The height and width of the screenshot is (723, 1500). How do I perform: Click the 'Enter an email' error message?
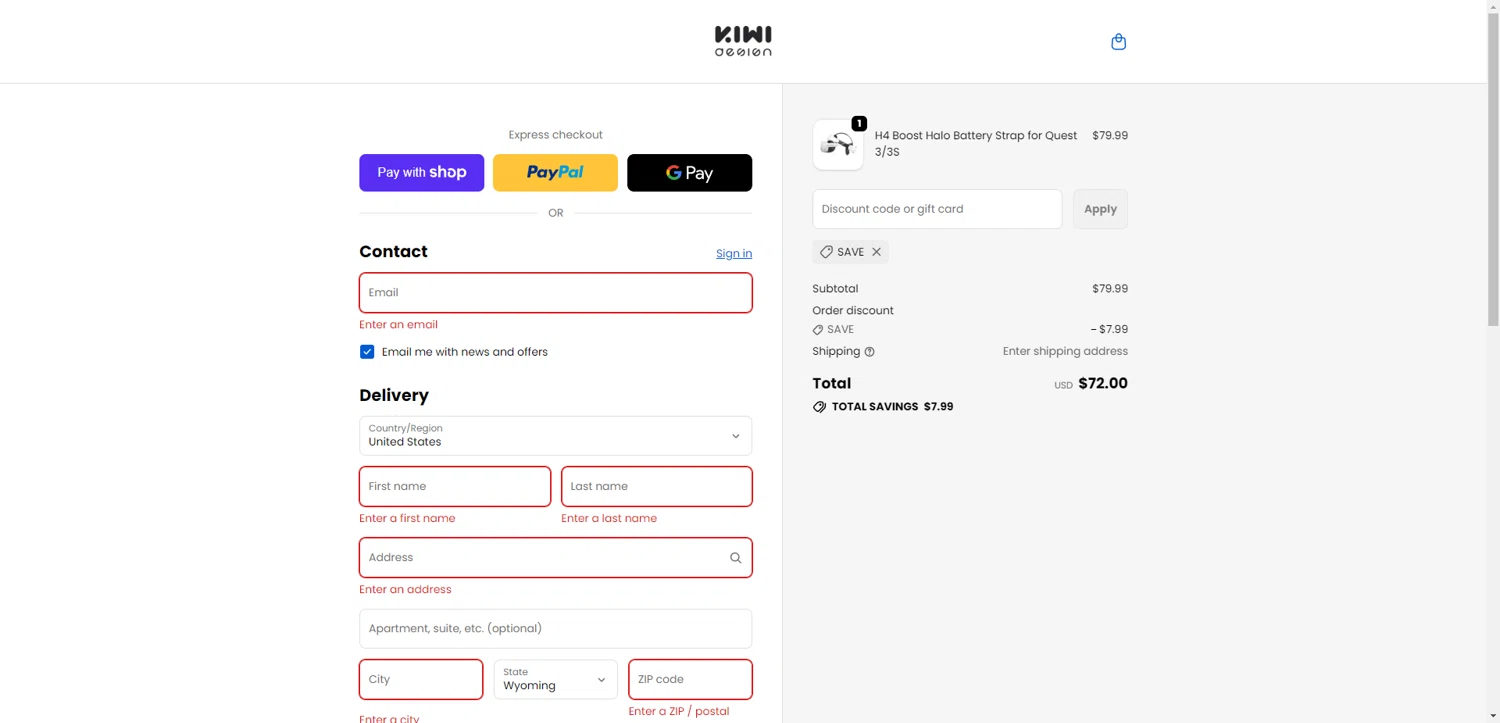click(398, 324)
